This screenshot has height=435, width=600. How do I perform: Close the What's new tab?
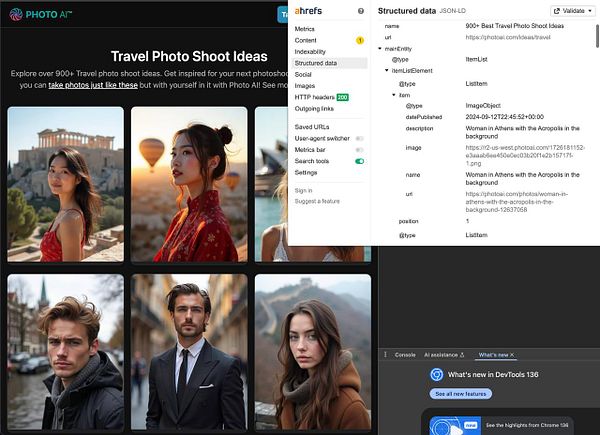tap(512, 355)
